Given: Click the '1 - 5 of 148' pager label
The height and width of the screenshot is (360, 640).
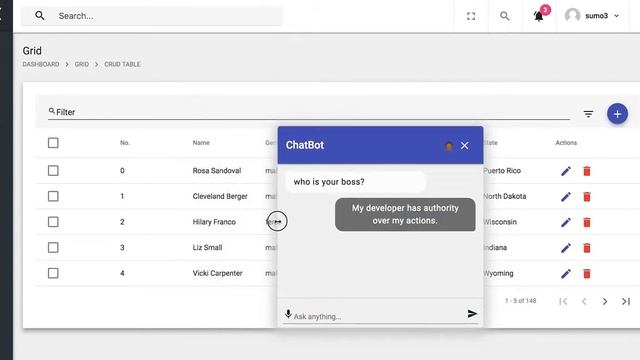Looking at the screenshot, I should pos(520,301).
